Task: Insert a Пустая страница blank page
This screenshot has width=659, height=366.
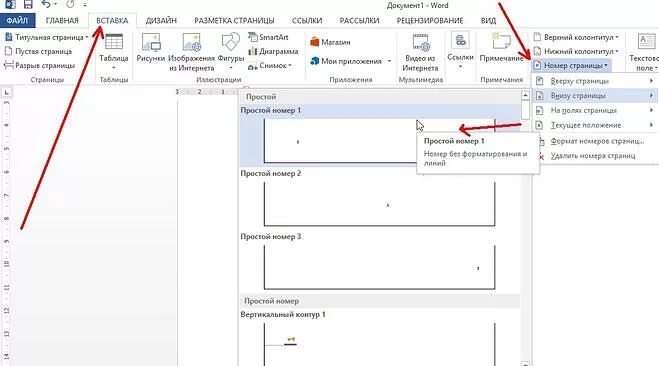Action: (38, 51)
